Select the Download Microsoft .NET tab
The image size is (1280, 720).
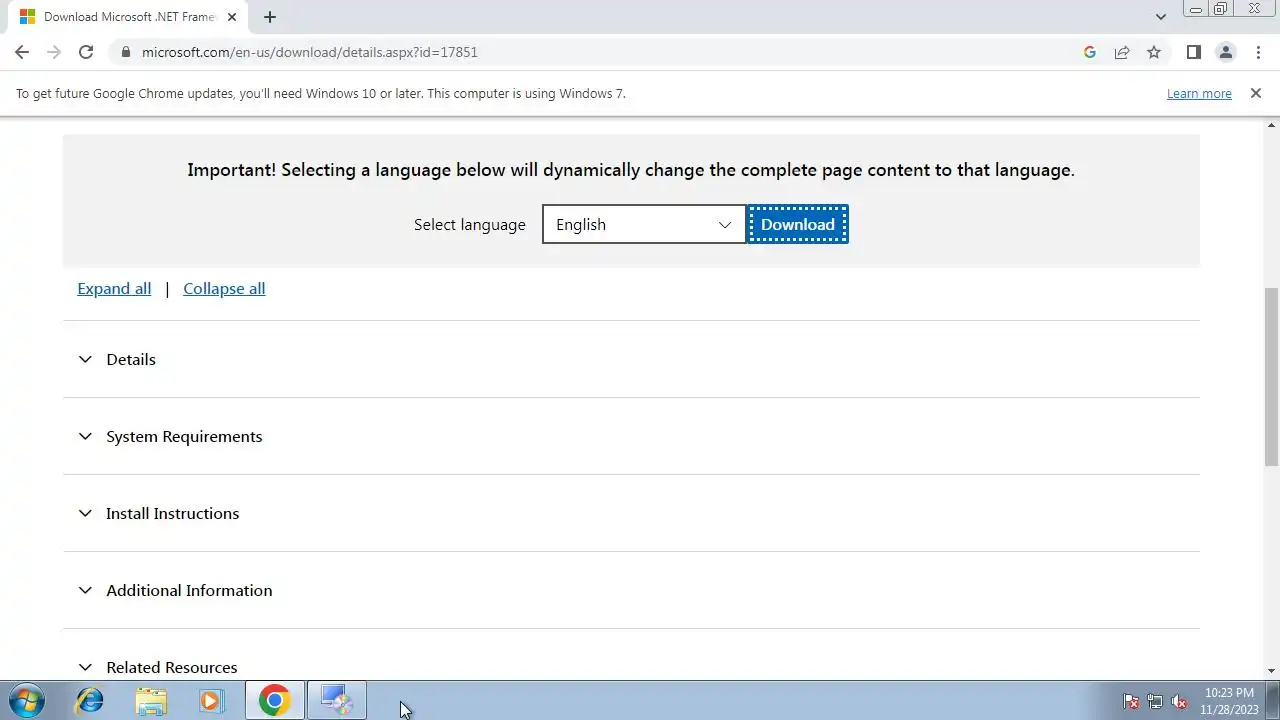click(x=129, y=17)
